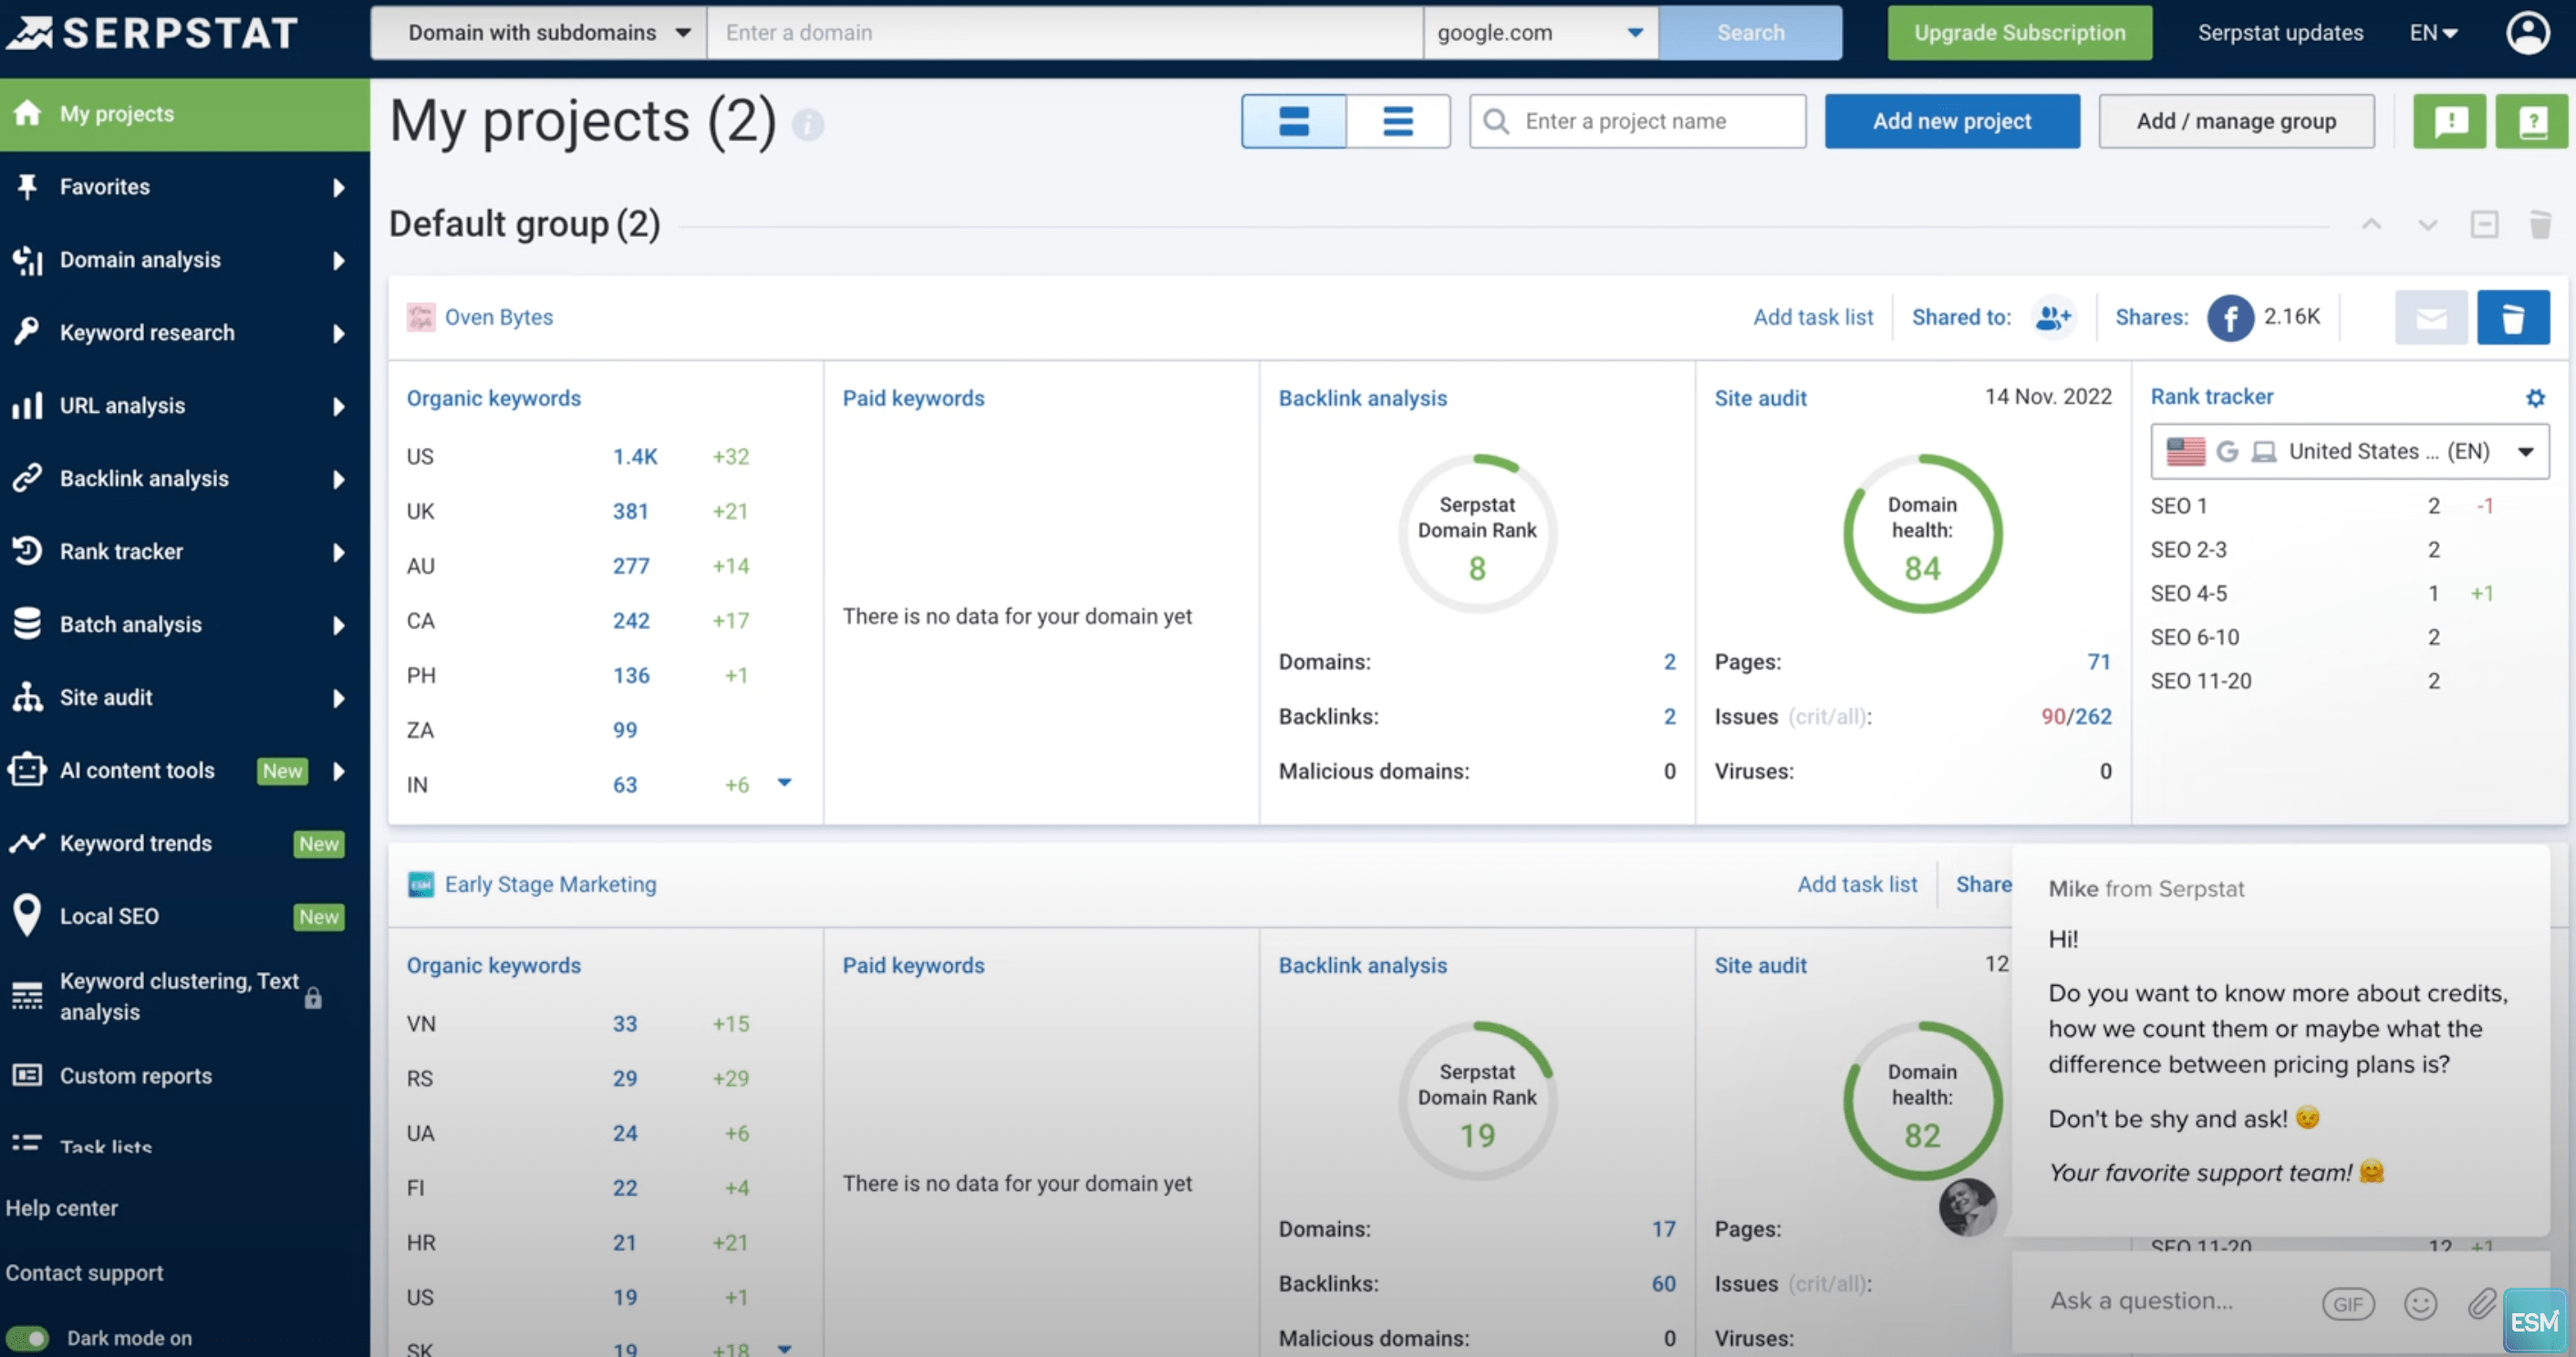Viewport: 2576px width, 1357px height.
Task: Click Add new project button
Action: (1952, 121)
